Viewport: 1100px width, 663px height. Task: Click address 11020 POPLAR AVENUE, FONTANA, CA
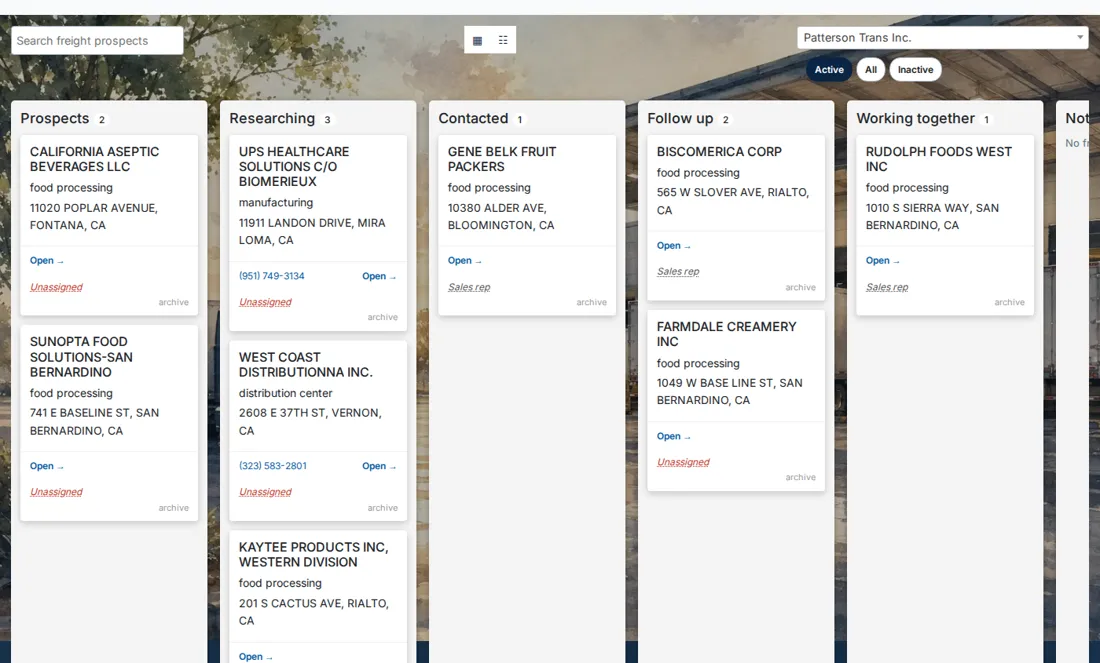coord(93,217)
